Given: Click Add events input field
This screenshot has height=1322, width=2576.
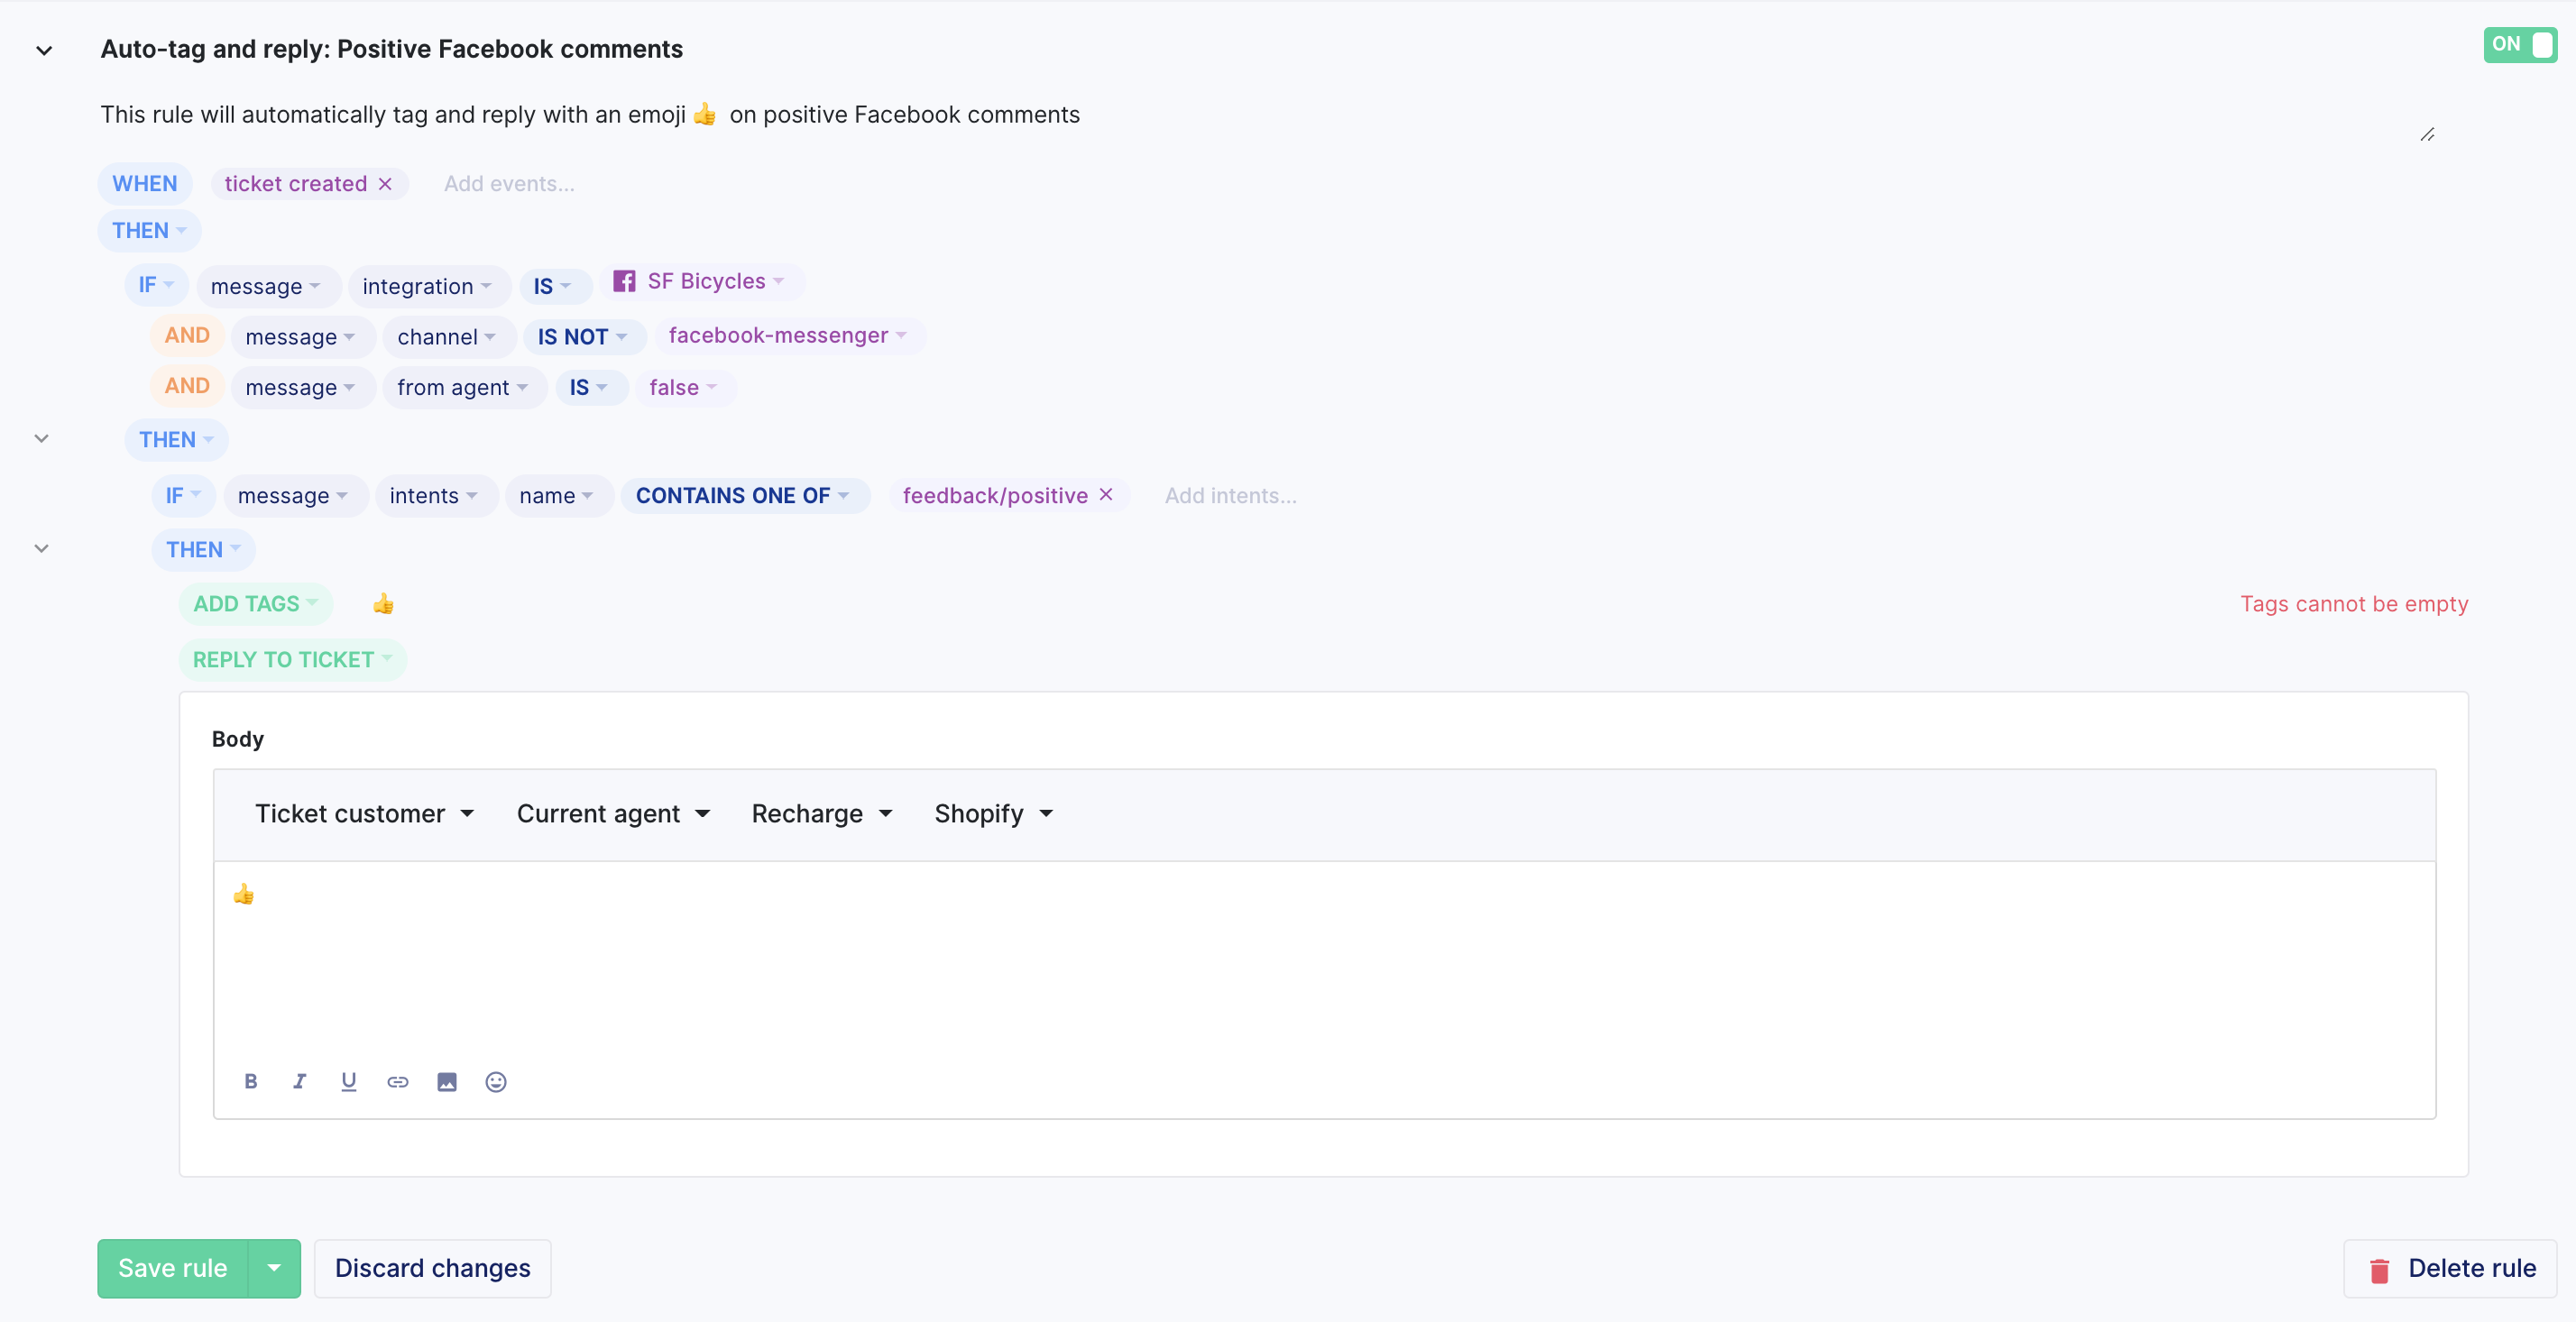Looking at the screenshot, I should (x=509, y=184).
